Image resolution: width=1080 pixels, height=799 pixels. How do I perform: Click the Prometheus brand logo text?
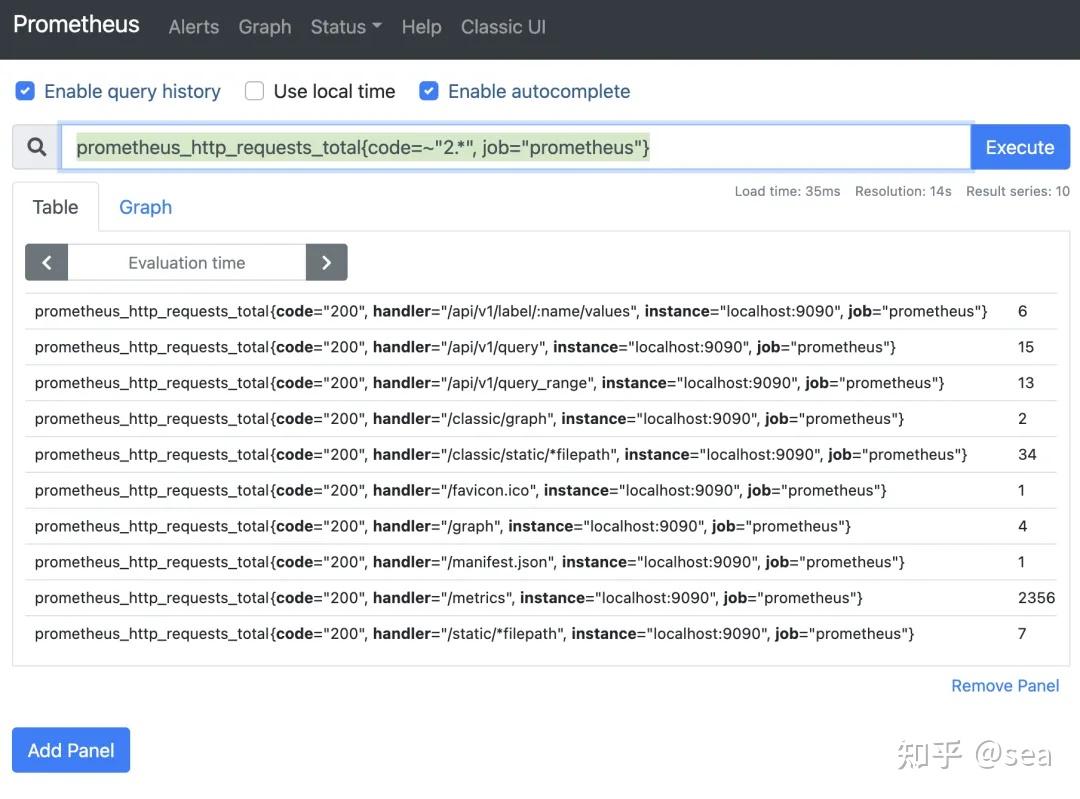click(76, 25)
